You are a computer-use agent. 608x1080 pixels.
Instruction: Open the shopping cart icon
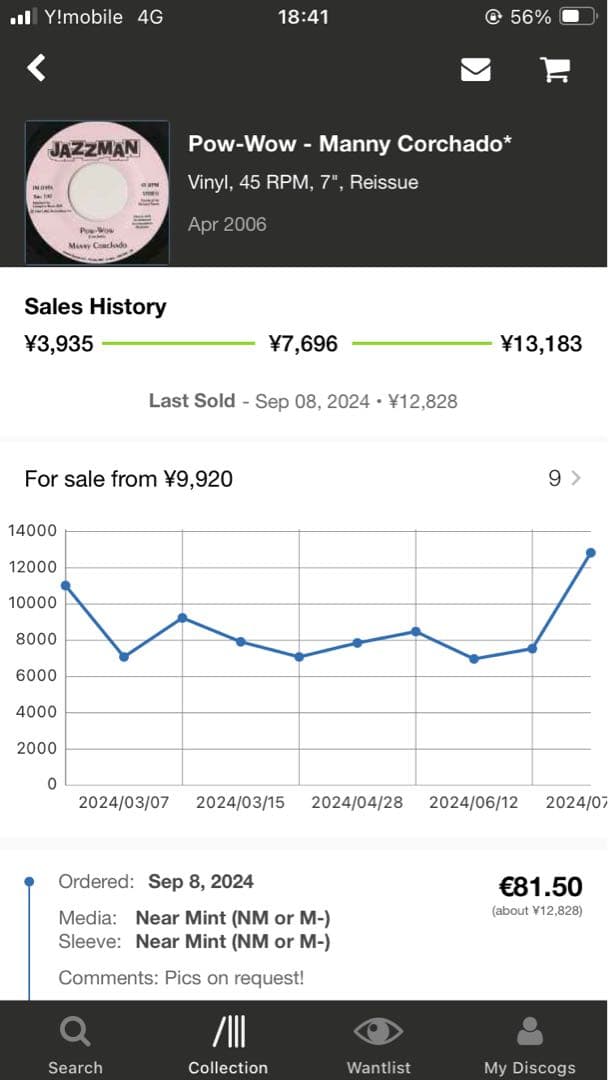click(x=554, y=69)
